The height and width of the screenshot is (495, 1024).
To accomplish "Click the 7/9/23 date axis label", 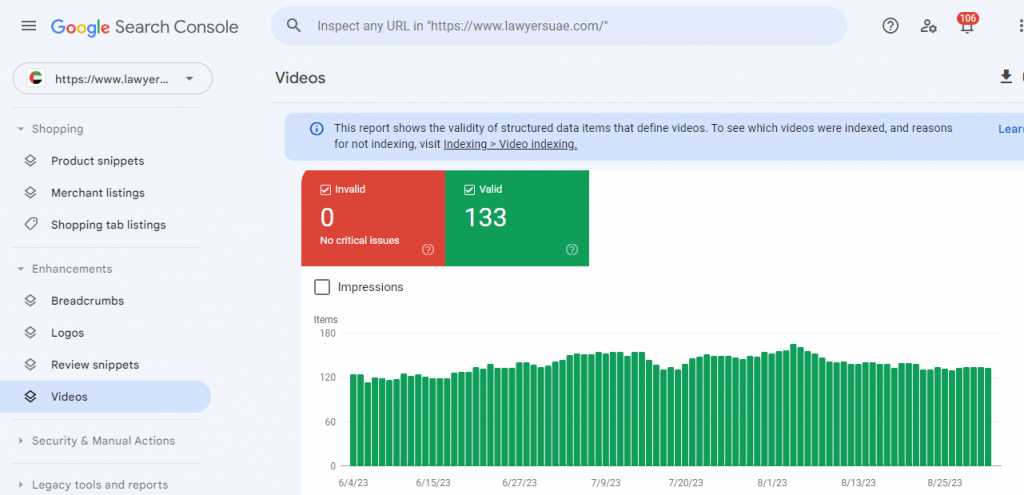I will (607, 483).
